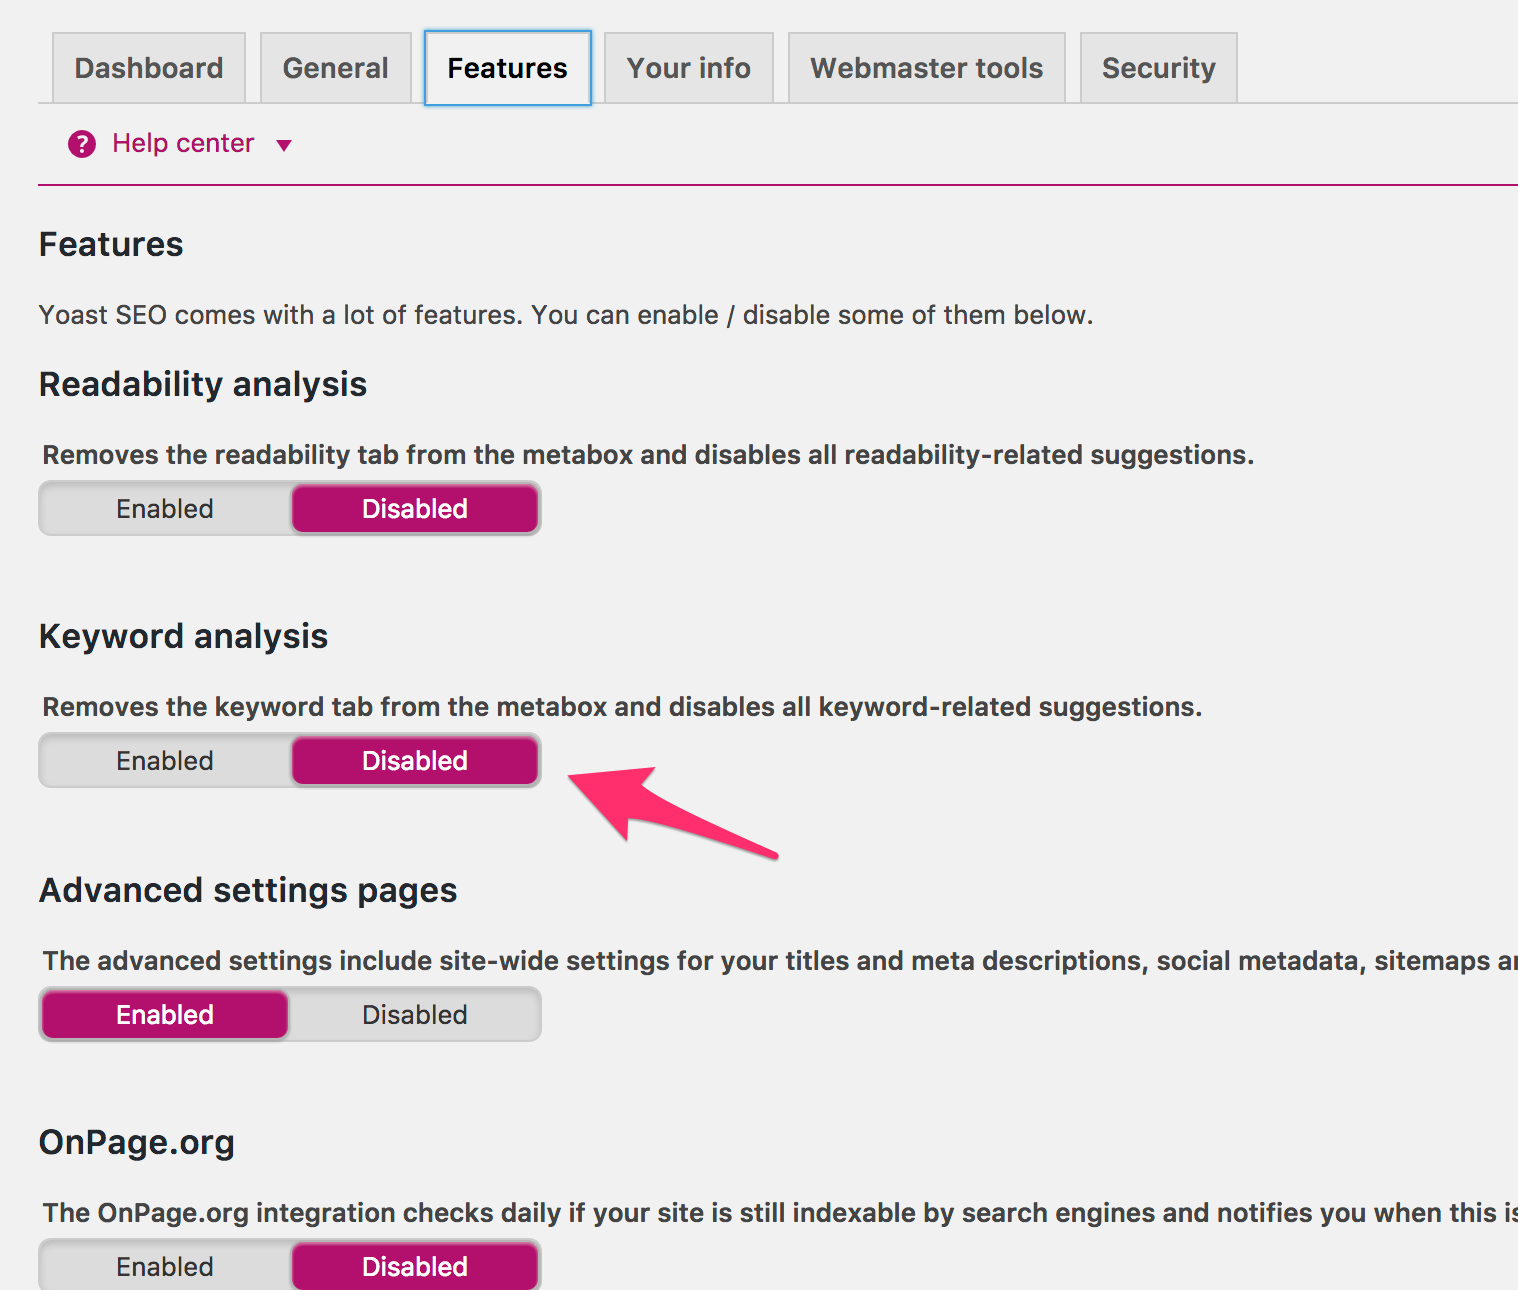Screen dimensions: 1518x1290
Task: Click the OnPage.org heading
Action: click(x=137, y=1143)
